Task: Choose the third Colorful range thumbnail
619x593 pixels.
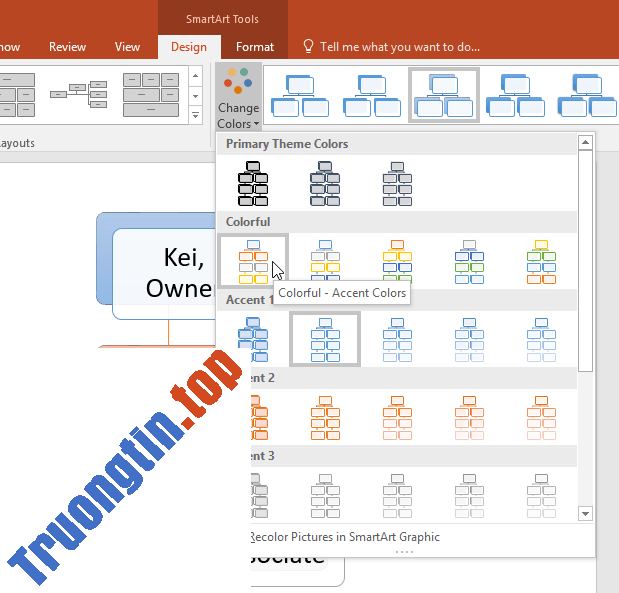Action: tap(397, 261)
